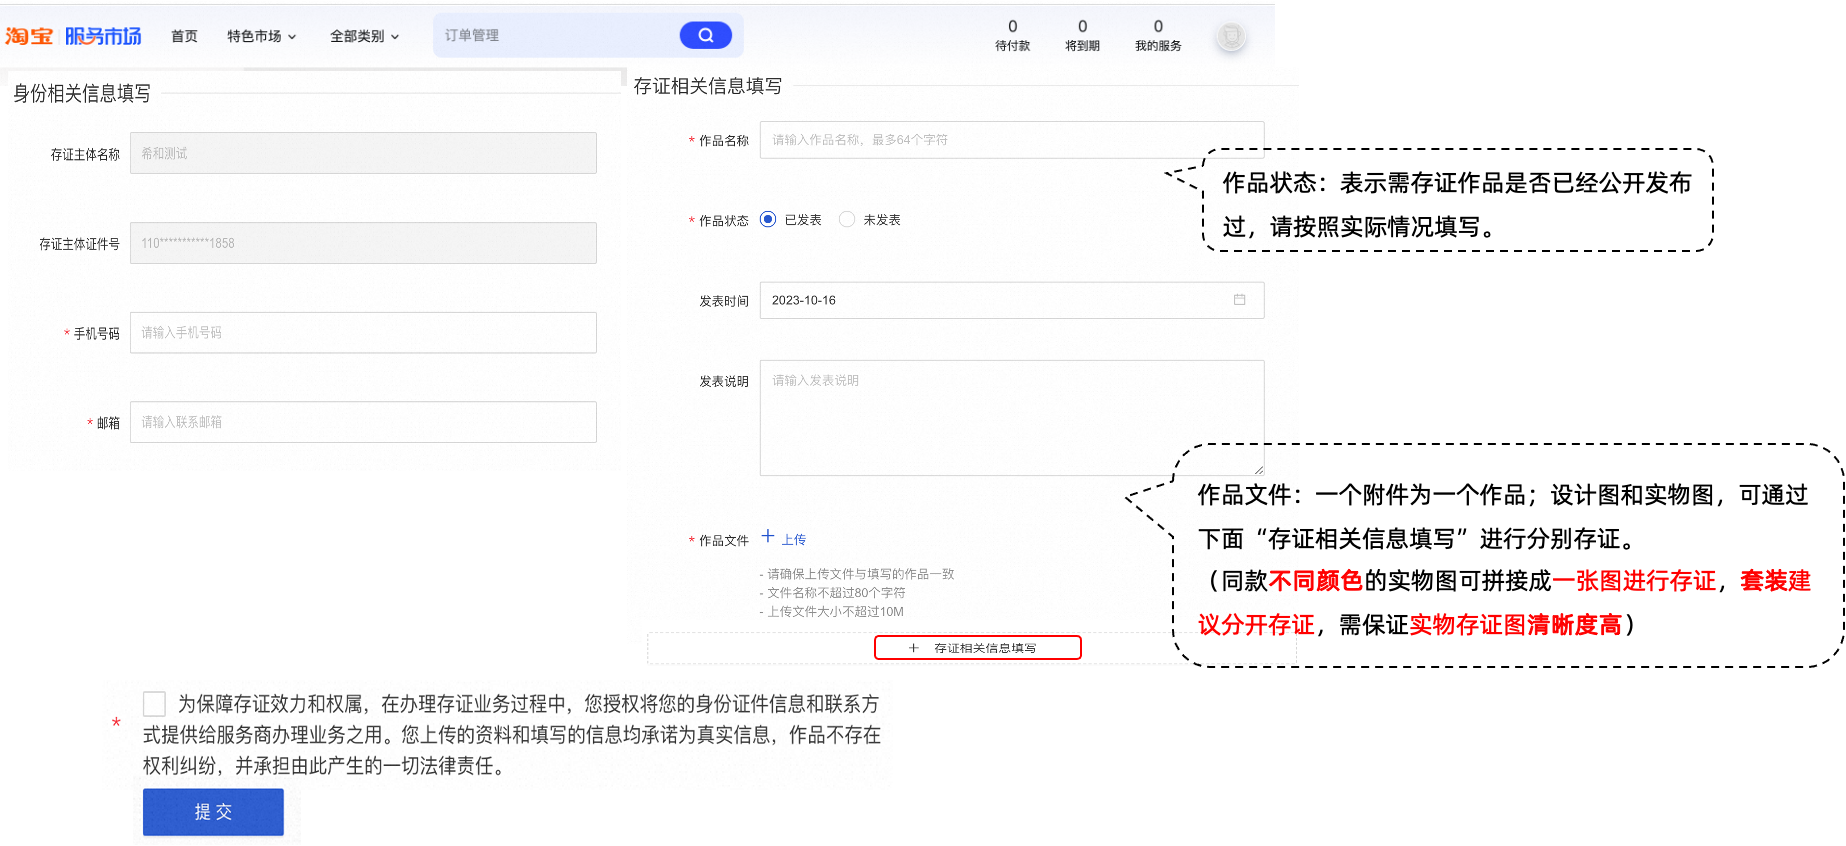This screenshot has width=1846, height=846.
Task: Open 我的服务 in header
Action: tap(1158, 36)
